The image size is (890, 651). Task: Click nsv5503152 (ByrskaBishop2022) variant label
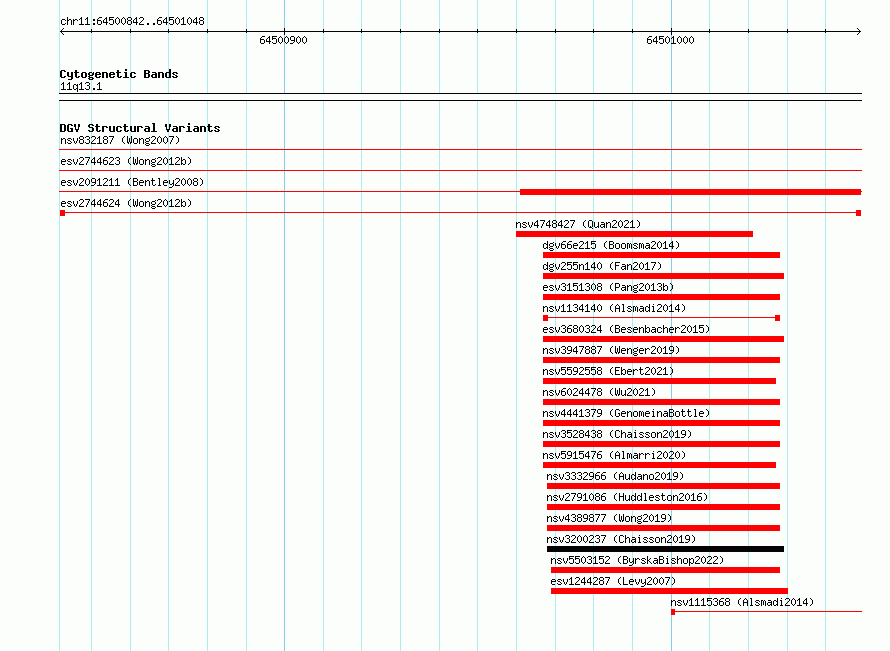[637, 560]
